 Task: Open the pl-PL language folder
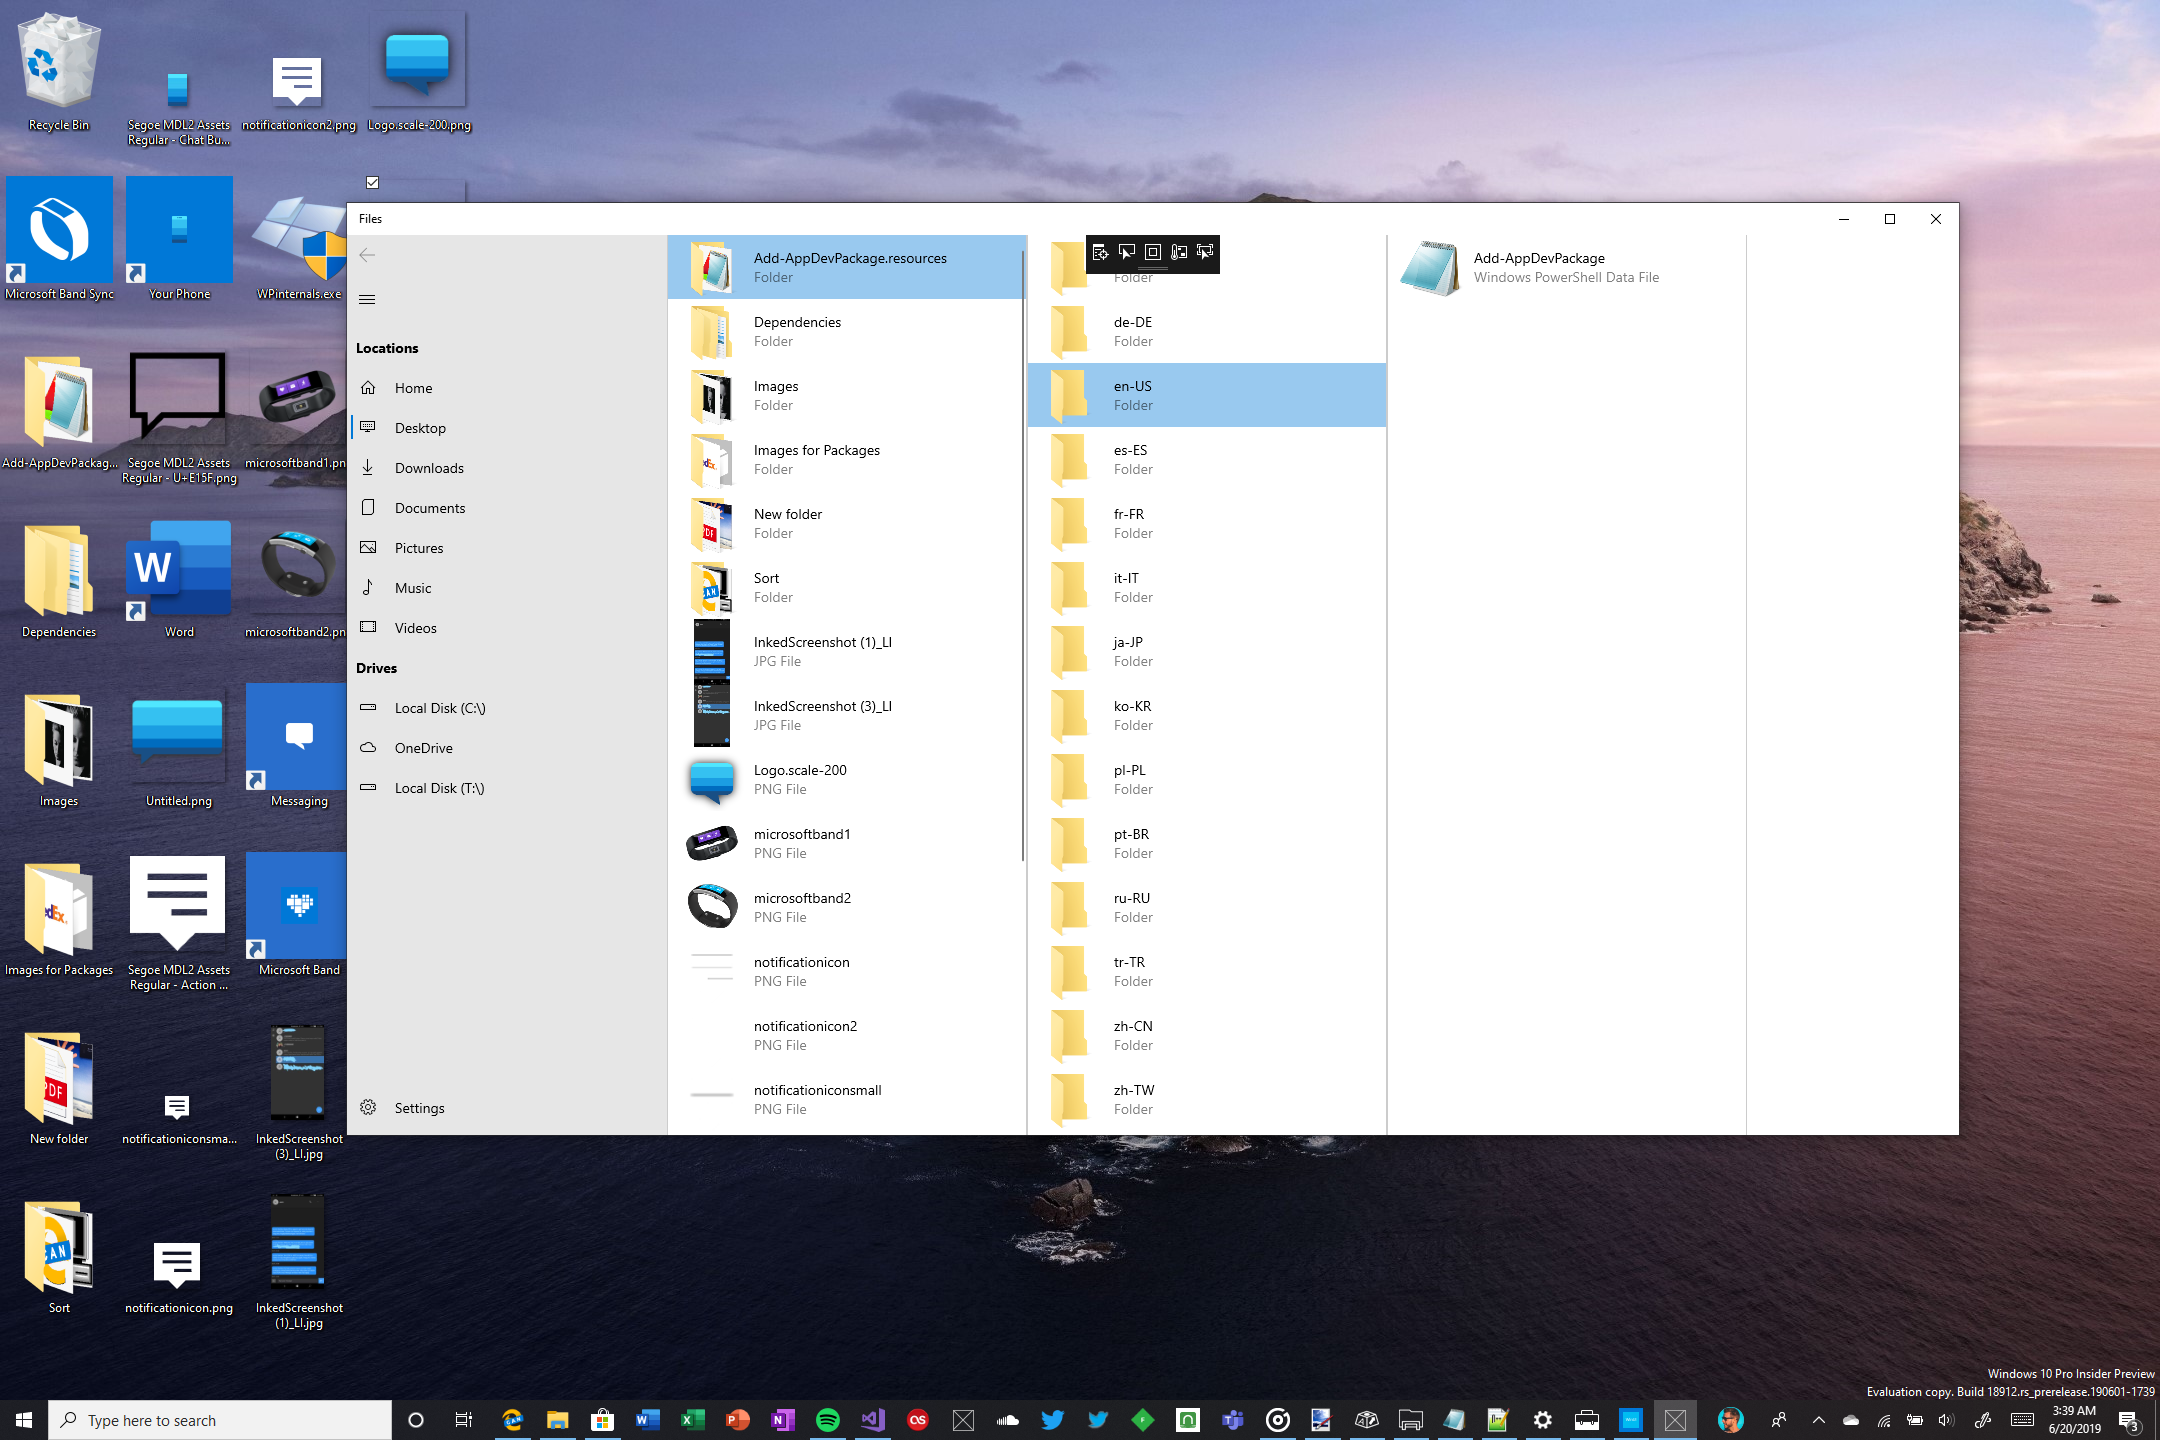[1207, 779]
